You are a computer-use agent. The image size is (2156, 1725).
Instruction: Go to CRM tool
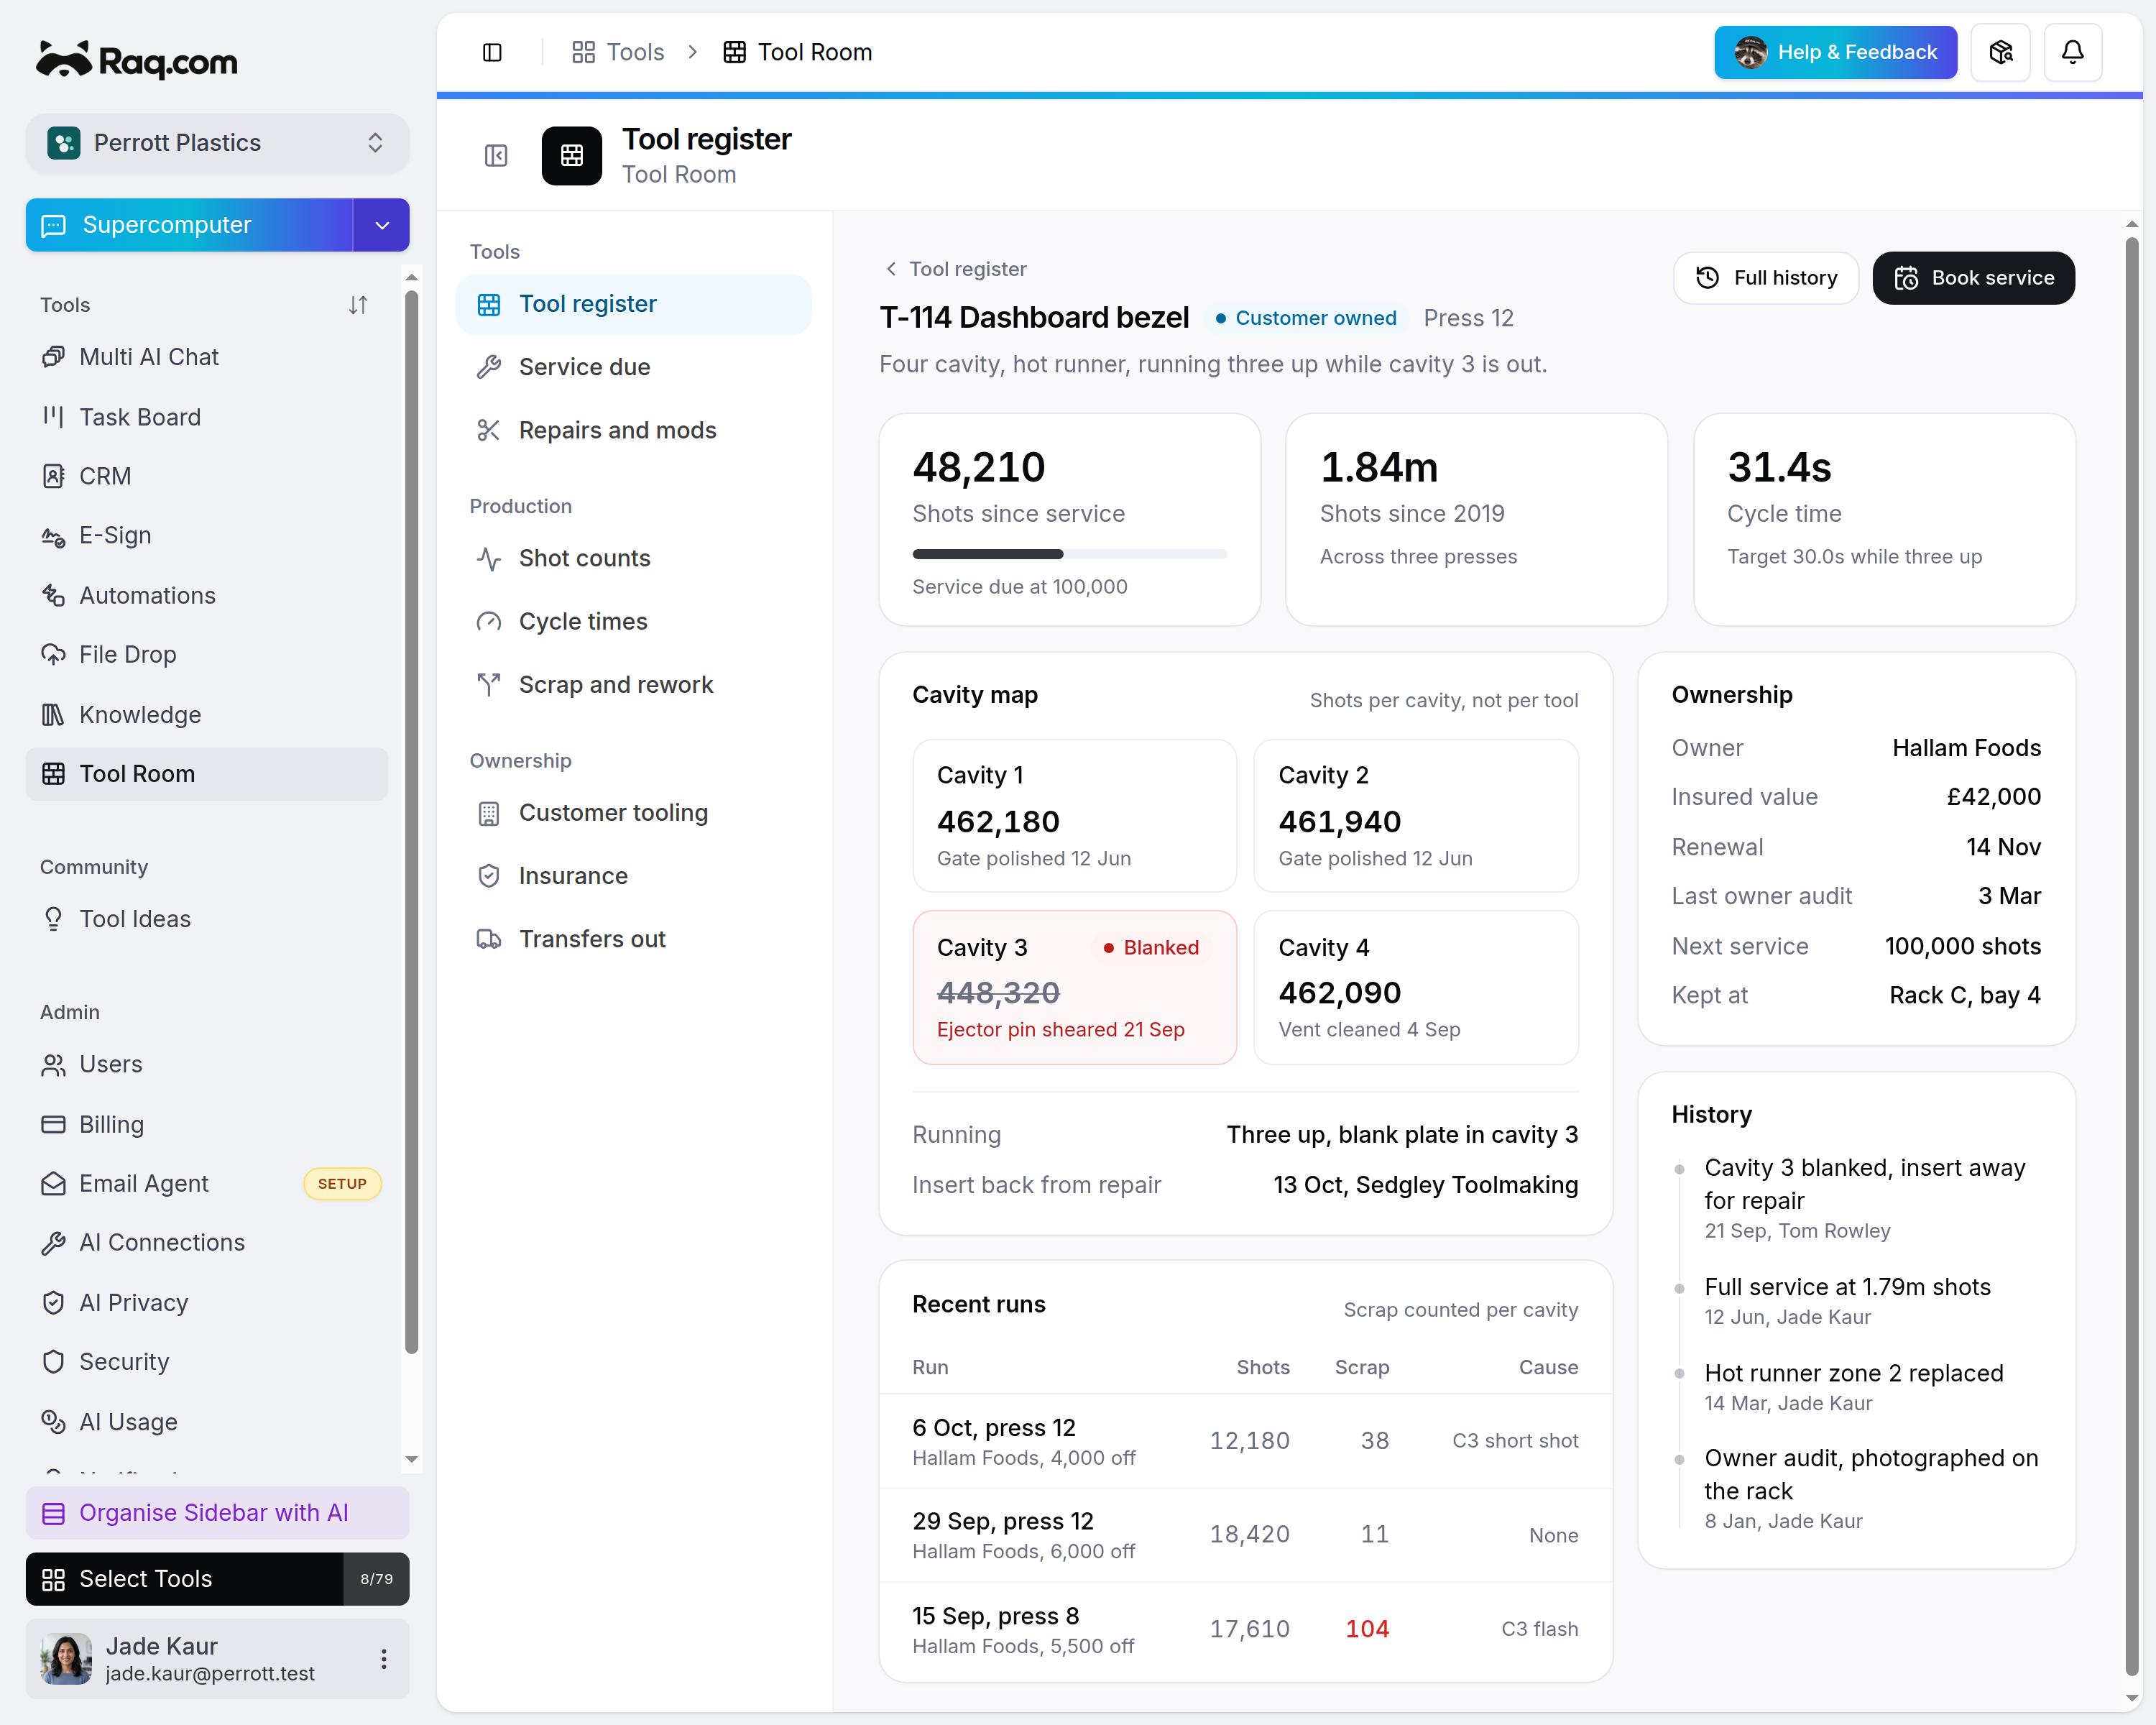(x=207, y=476)
